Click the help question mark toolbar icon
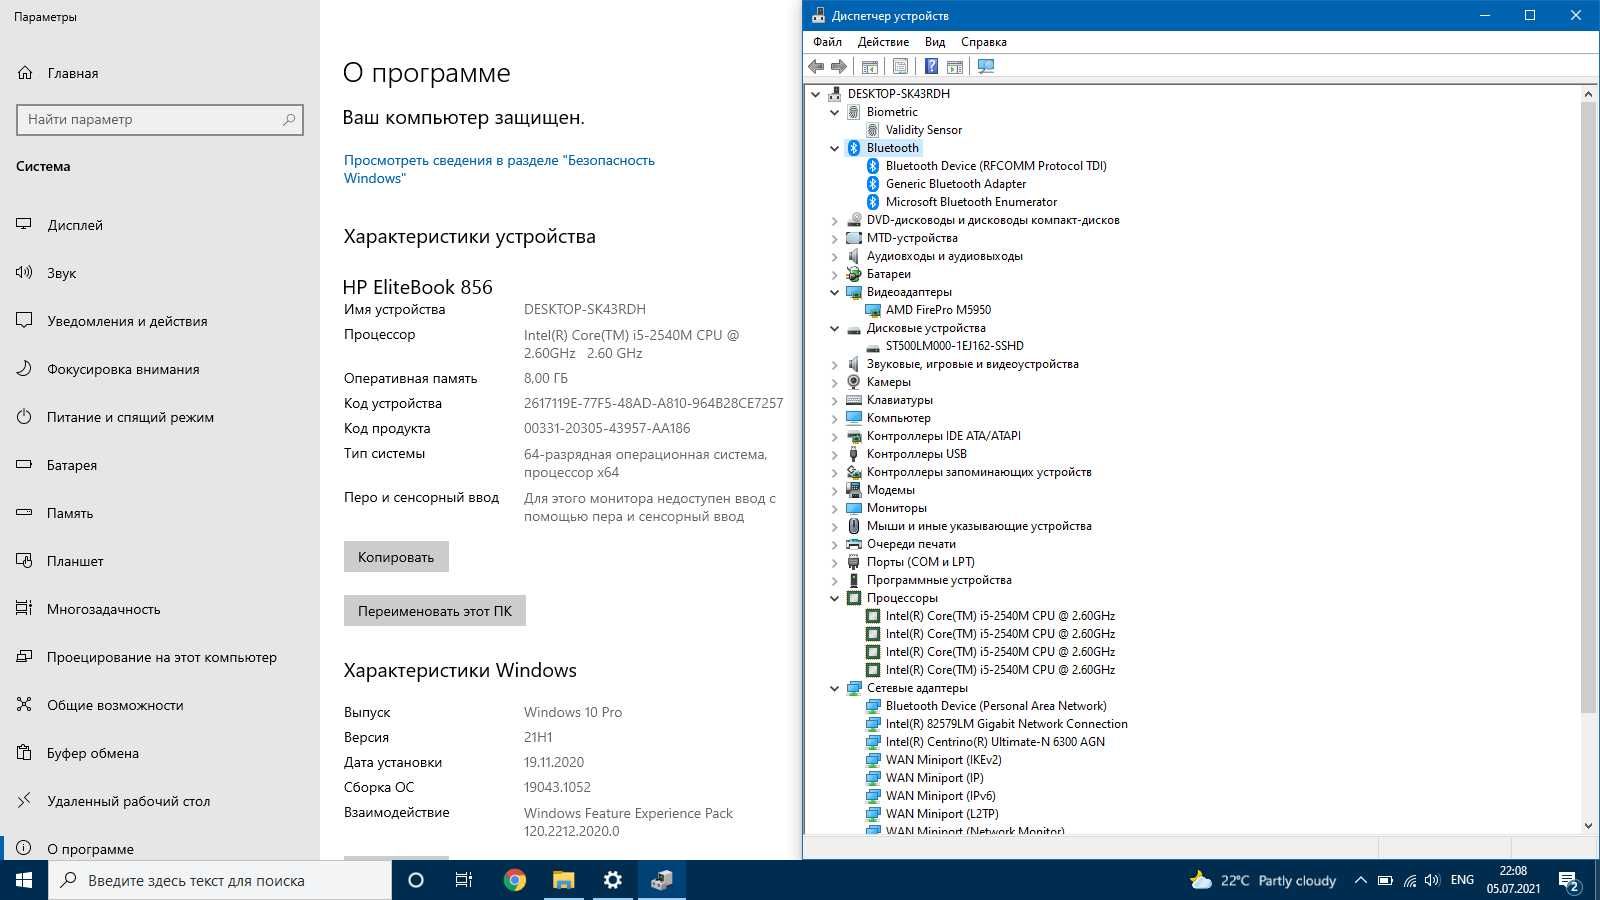 [x=931, y=66]
